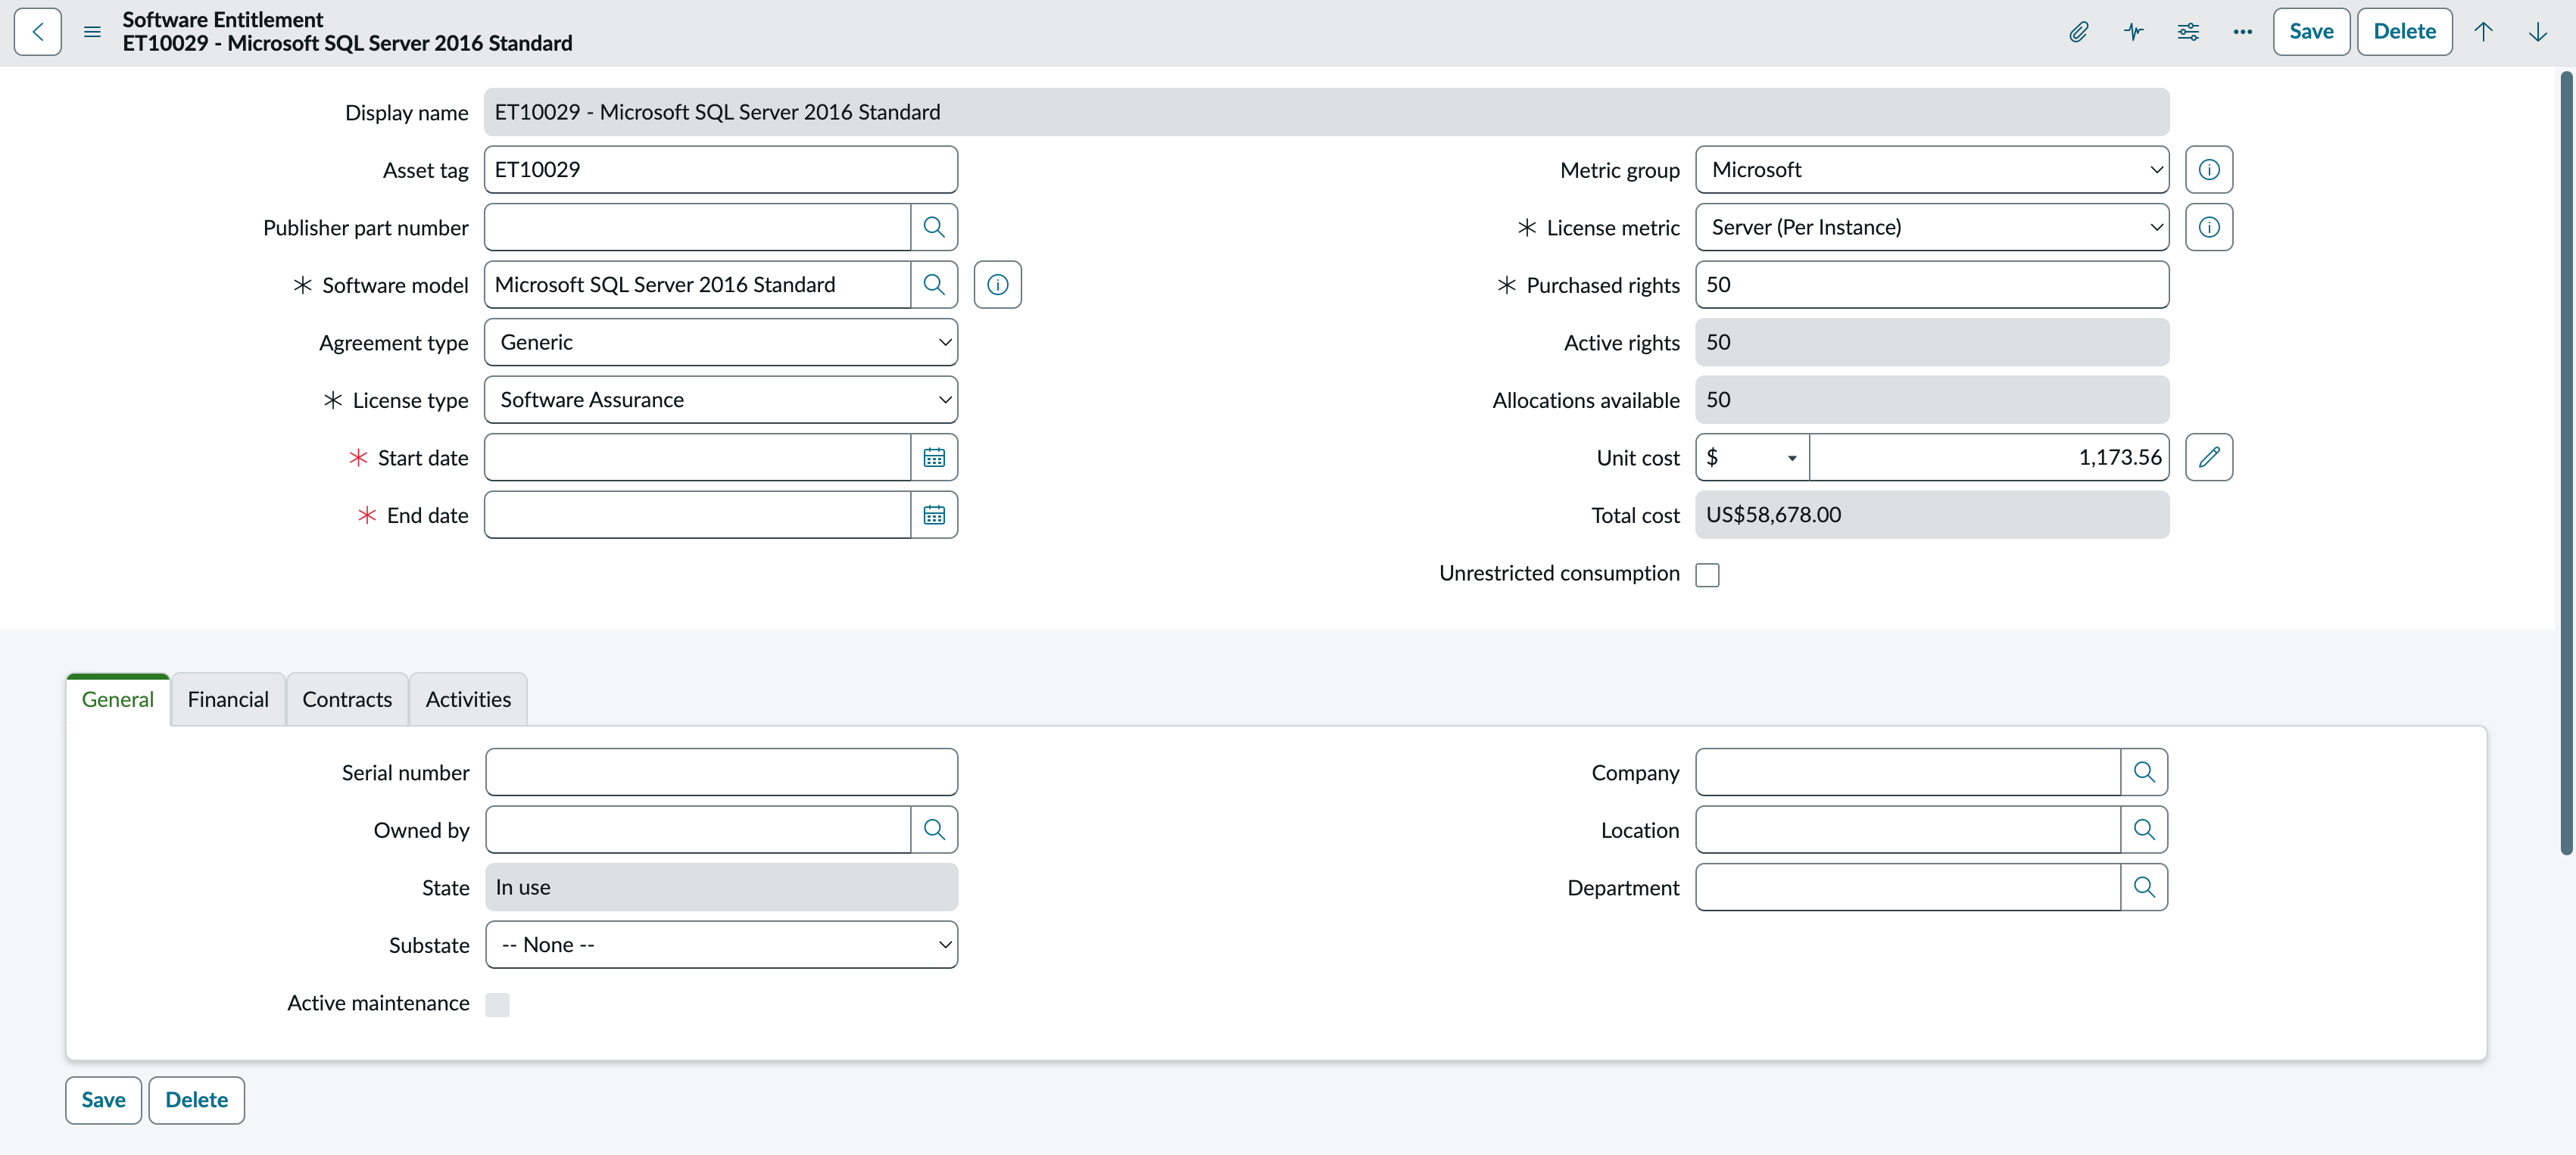Look up Location reference
This screenshot has height=1155, width=2576.
pos(2144,829)
